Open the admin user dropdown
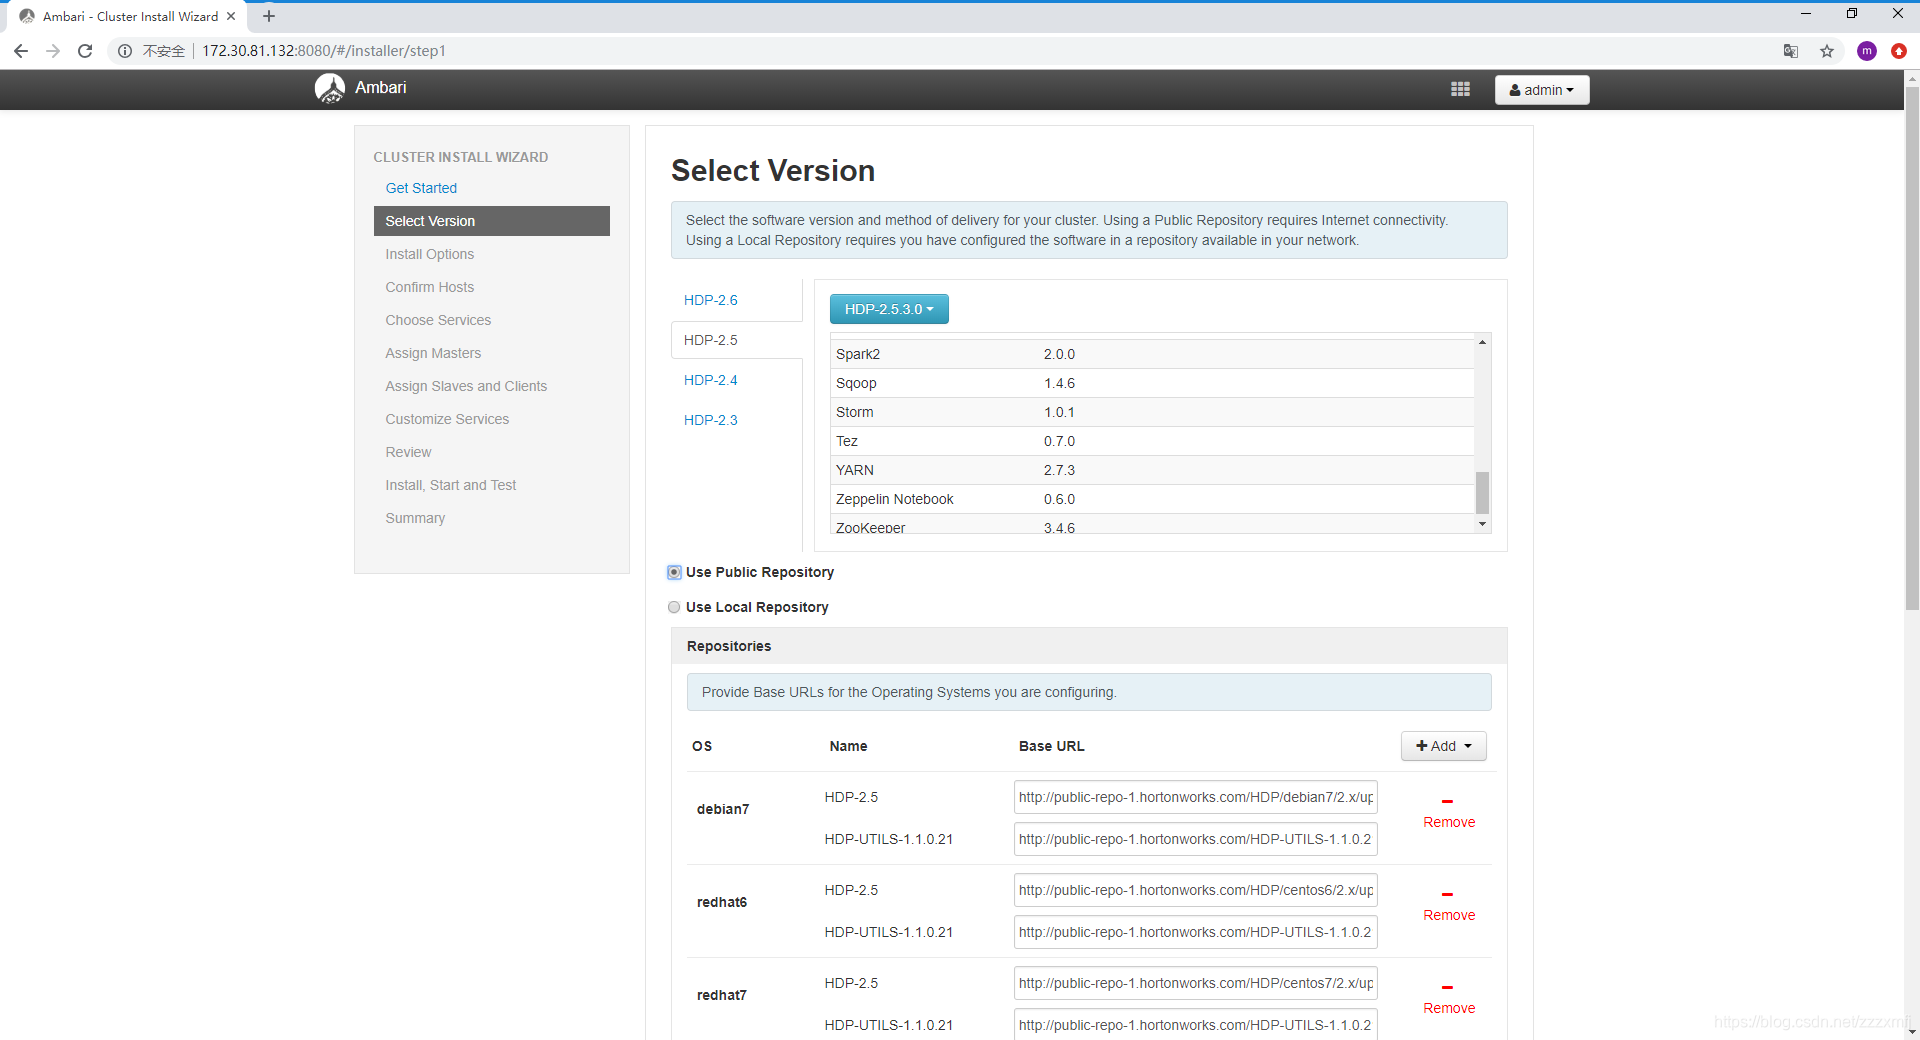 point(1541,90)
